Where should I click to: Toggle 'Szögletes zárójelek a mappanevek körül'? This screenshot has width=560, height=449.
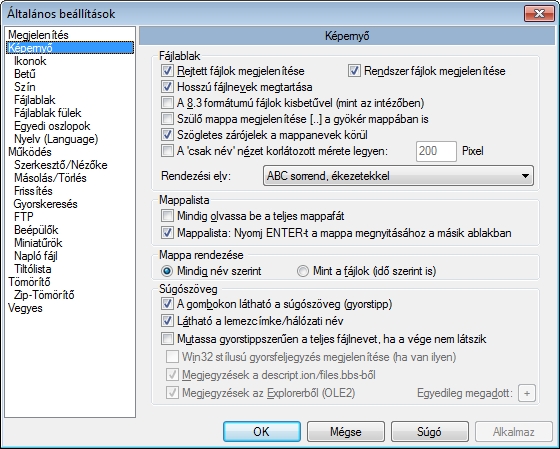(x=167, y=135)
